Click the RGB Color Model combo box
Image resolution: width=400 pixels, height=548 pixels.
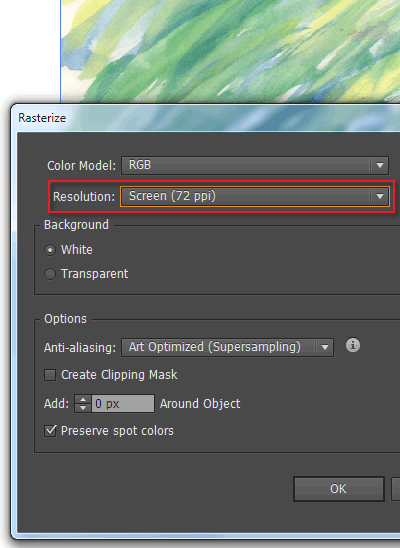pyautogui.click(x=255, y=165)
